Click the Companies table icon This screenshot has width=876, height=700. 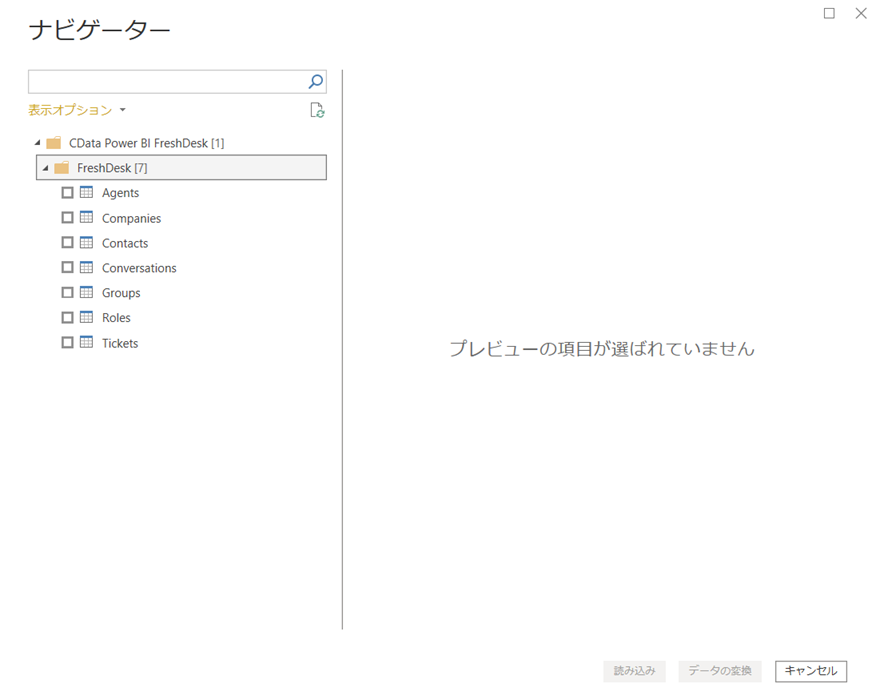pyautogui.click(x=85, y=217)
